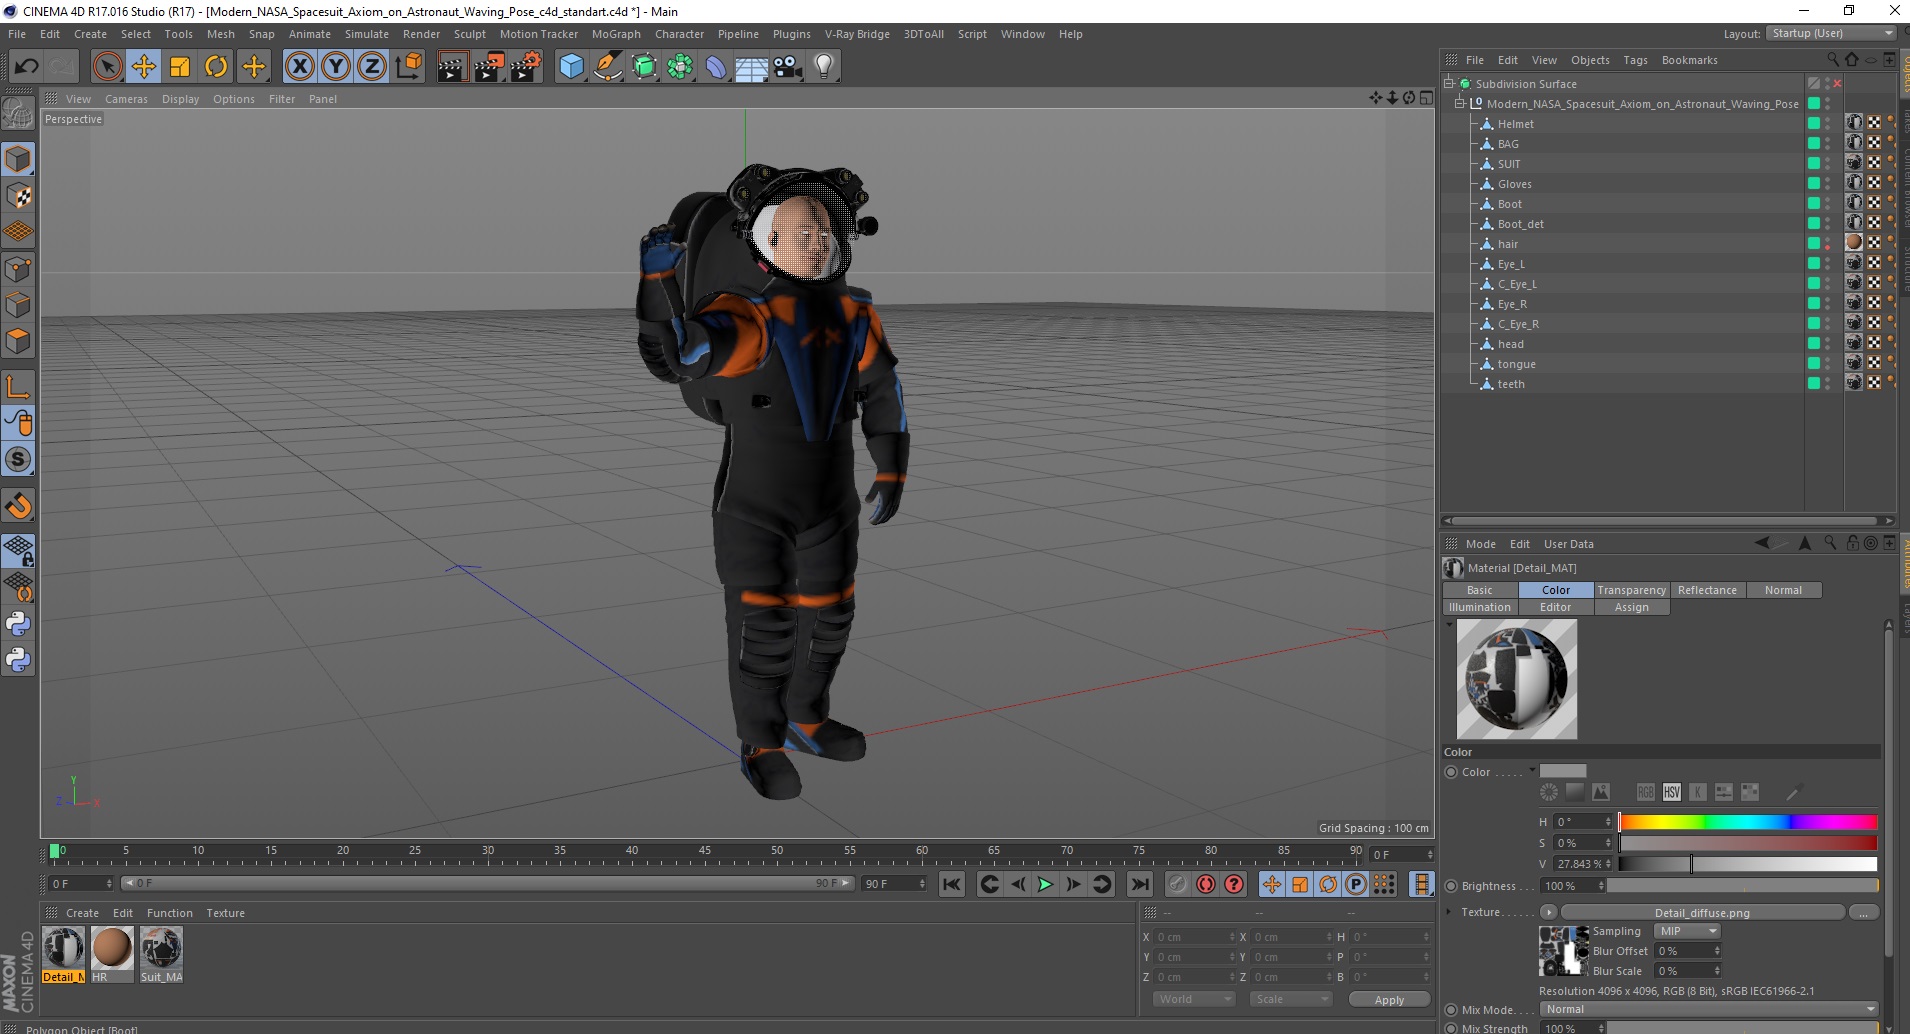Open viewport Cameras menu

point(126,99)
